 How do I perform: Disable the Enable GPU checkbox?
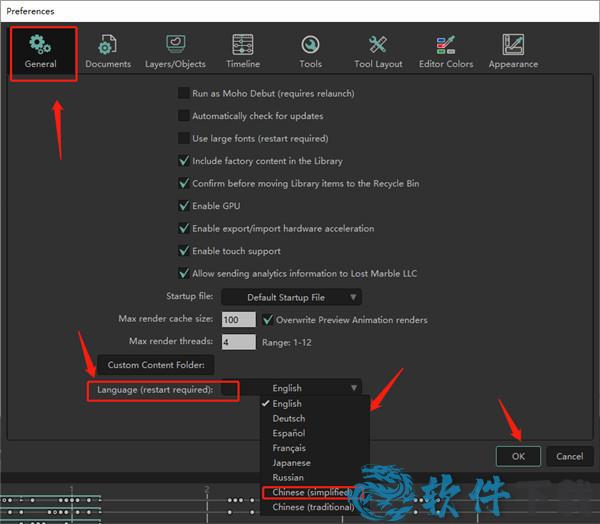(x=184, y=206)
